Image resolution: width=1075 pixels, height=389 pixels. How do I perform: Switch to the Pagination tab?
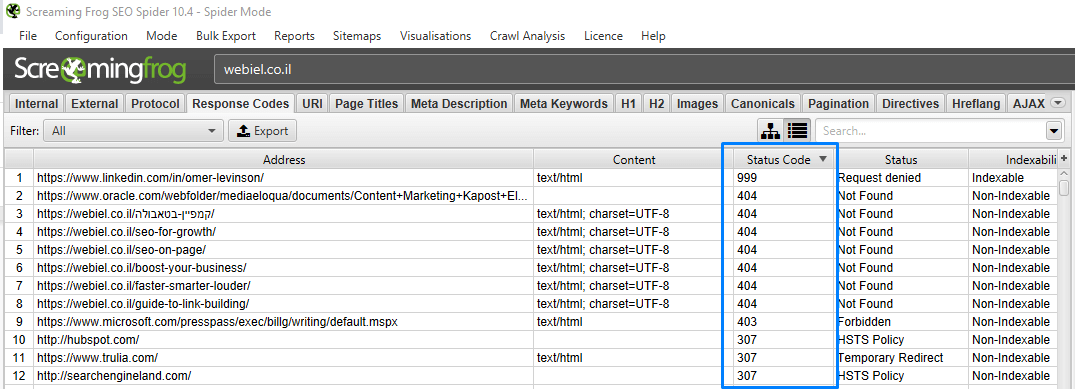838,104
